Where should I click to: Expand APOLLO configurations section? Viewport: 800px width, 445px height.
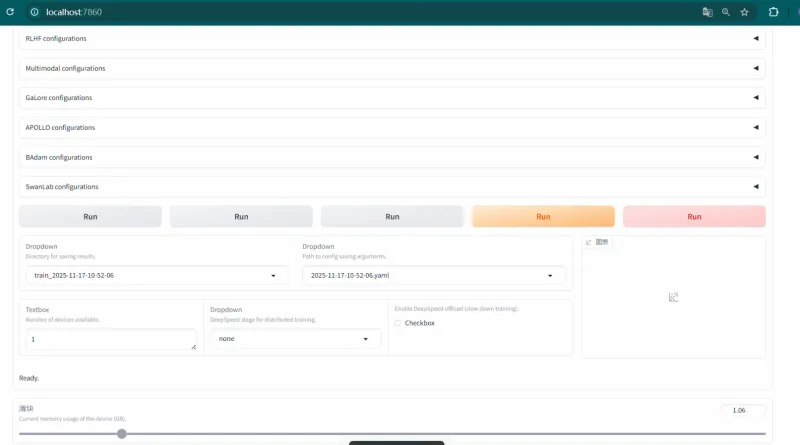[392, 128]
